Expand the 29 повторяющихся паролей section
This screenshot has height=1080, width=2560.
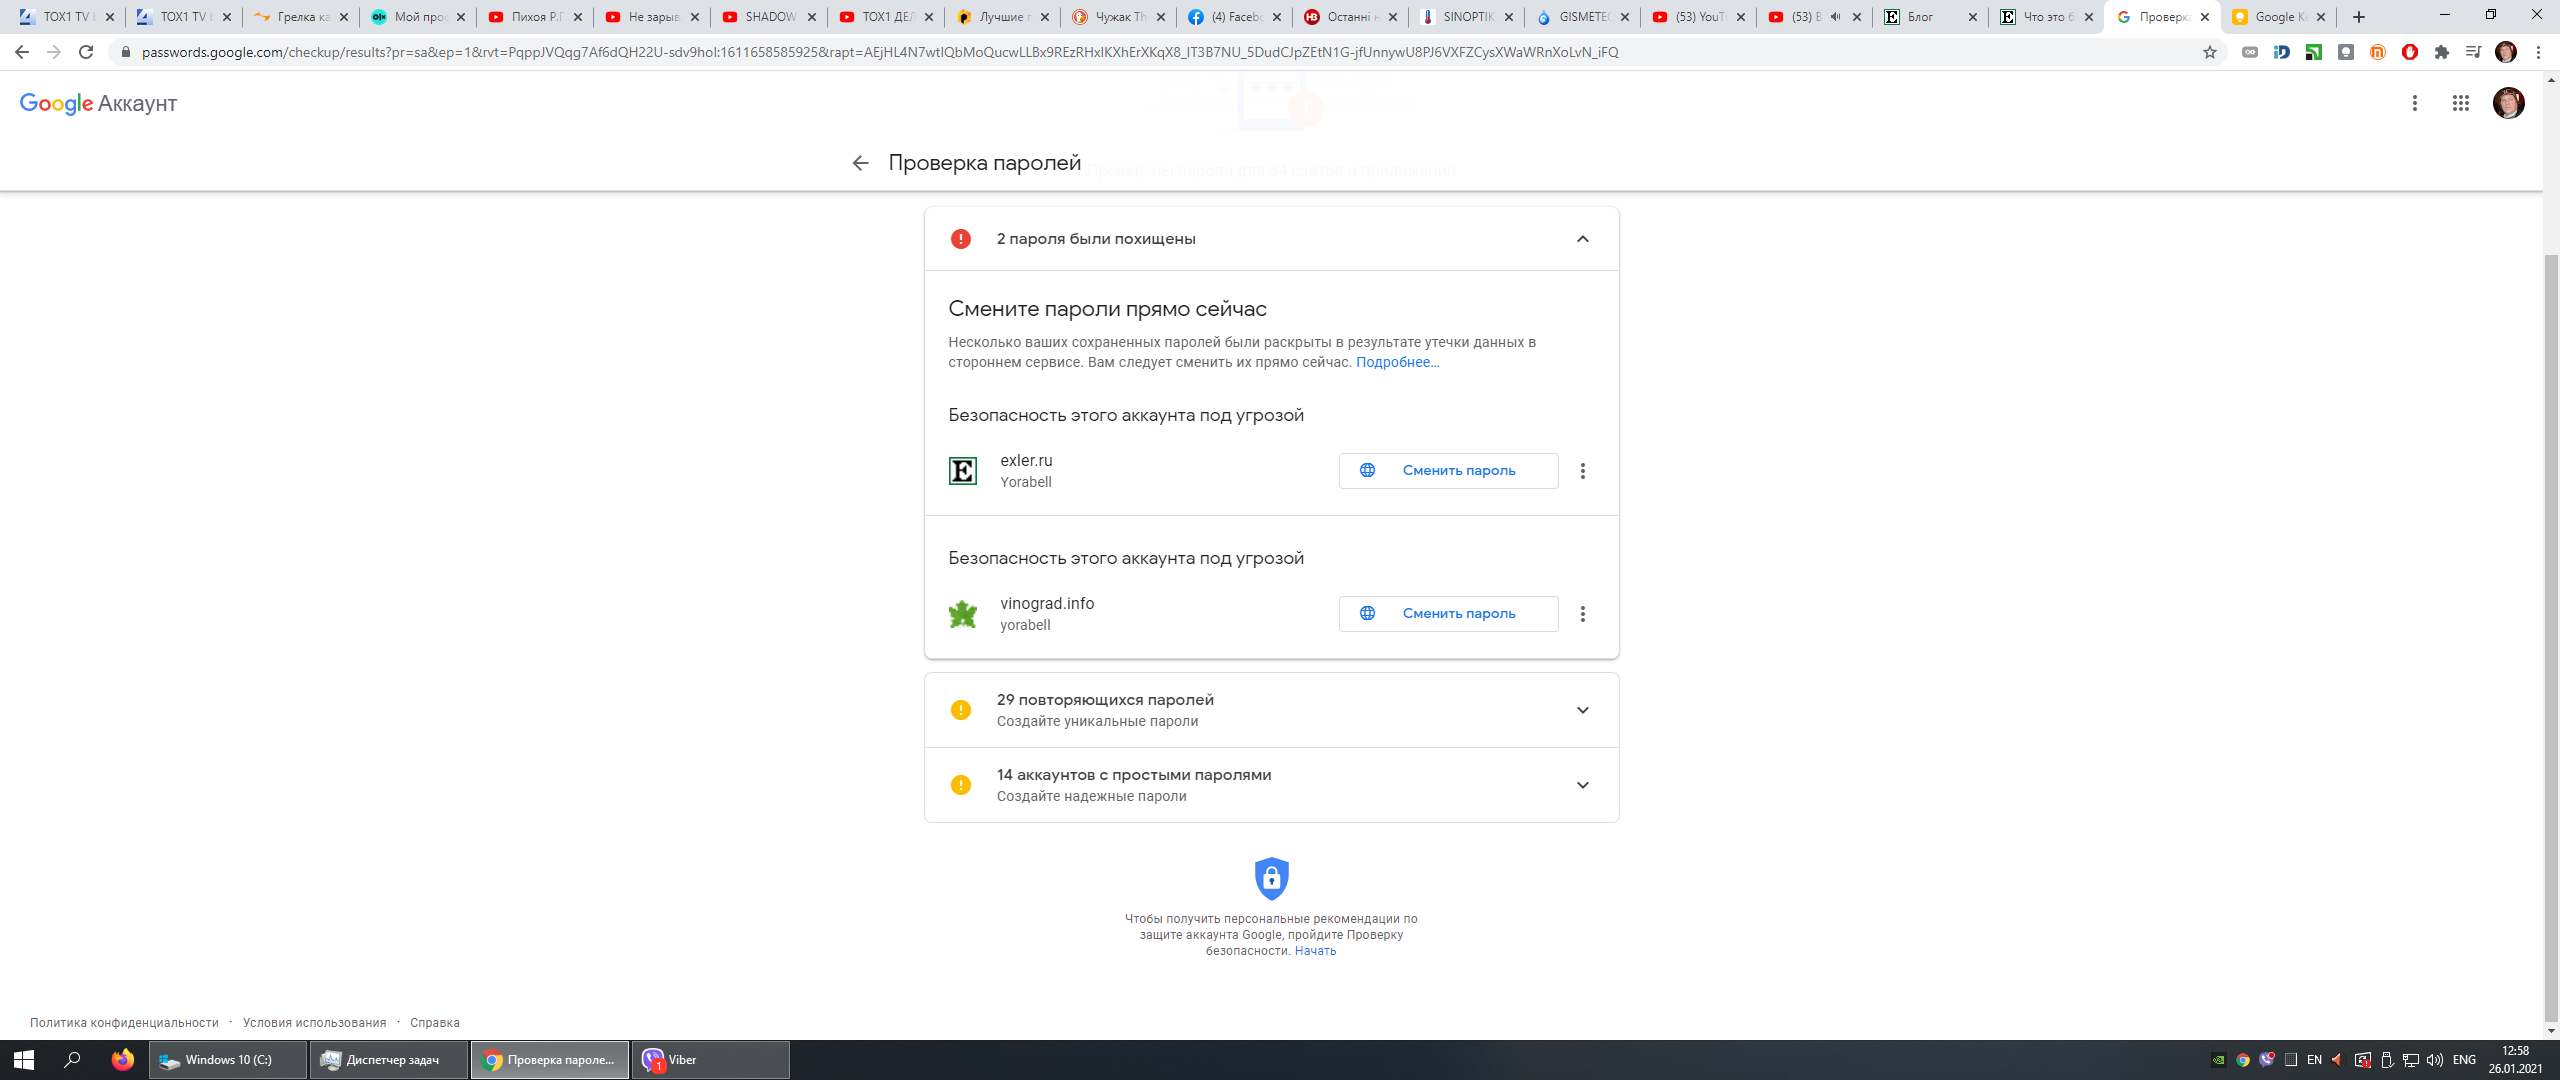coord(1582,710)
